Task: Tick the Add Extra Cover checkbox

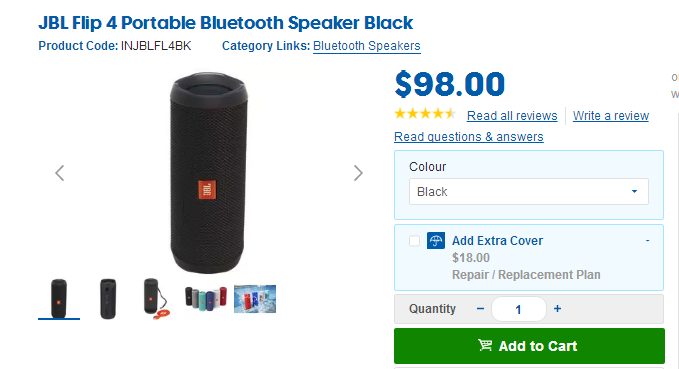Action: pyautogui.click(x=414, y=241)
